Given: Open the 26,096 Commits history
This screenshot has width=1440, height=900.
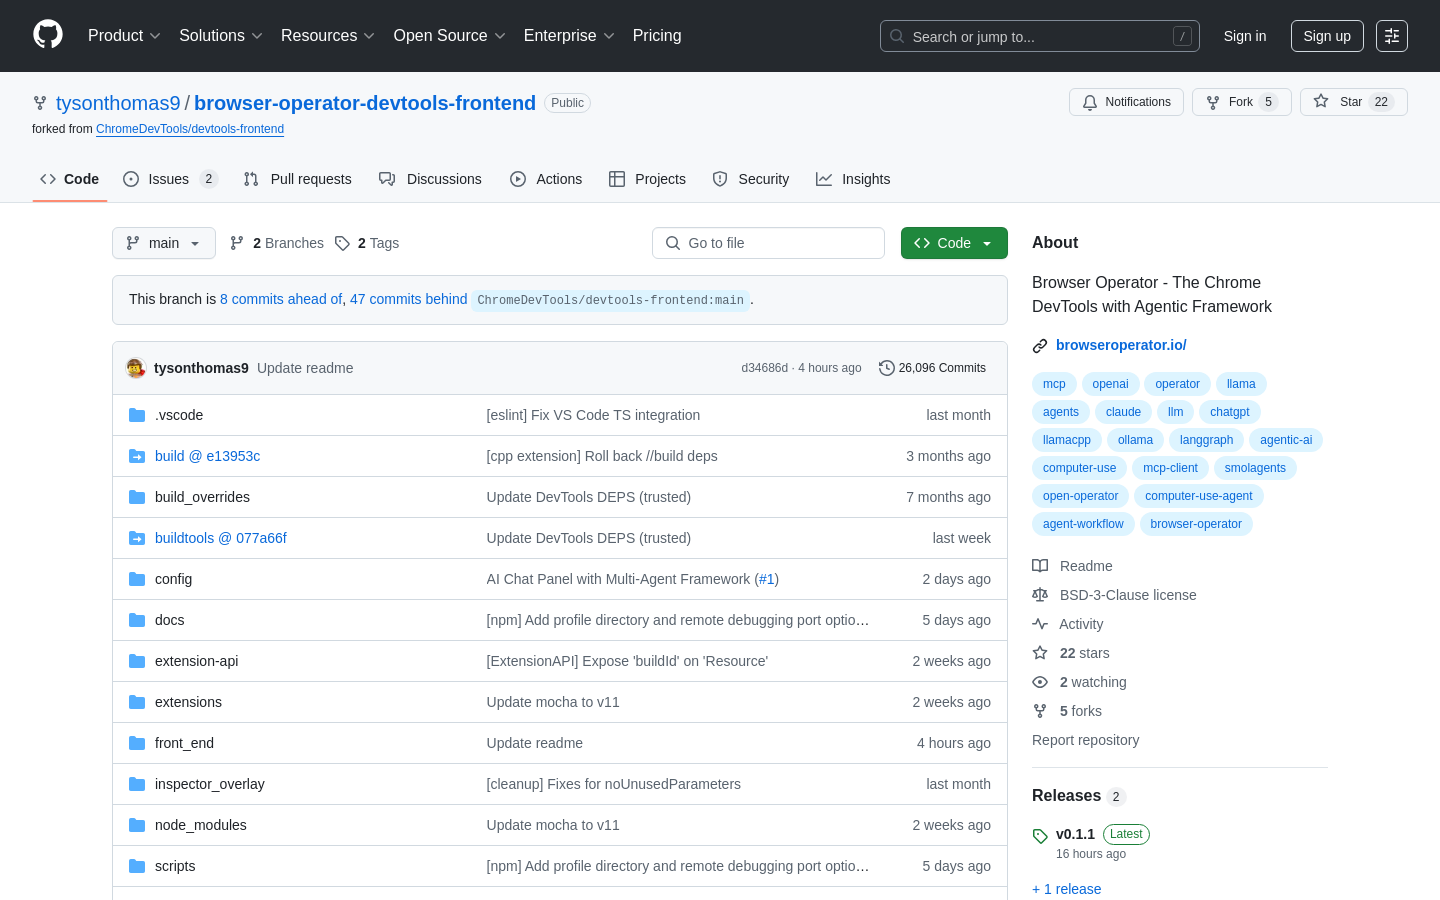Looking at the screenshot, I should (x=933, y=368).
